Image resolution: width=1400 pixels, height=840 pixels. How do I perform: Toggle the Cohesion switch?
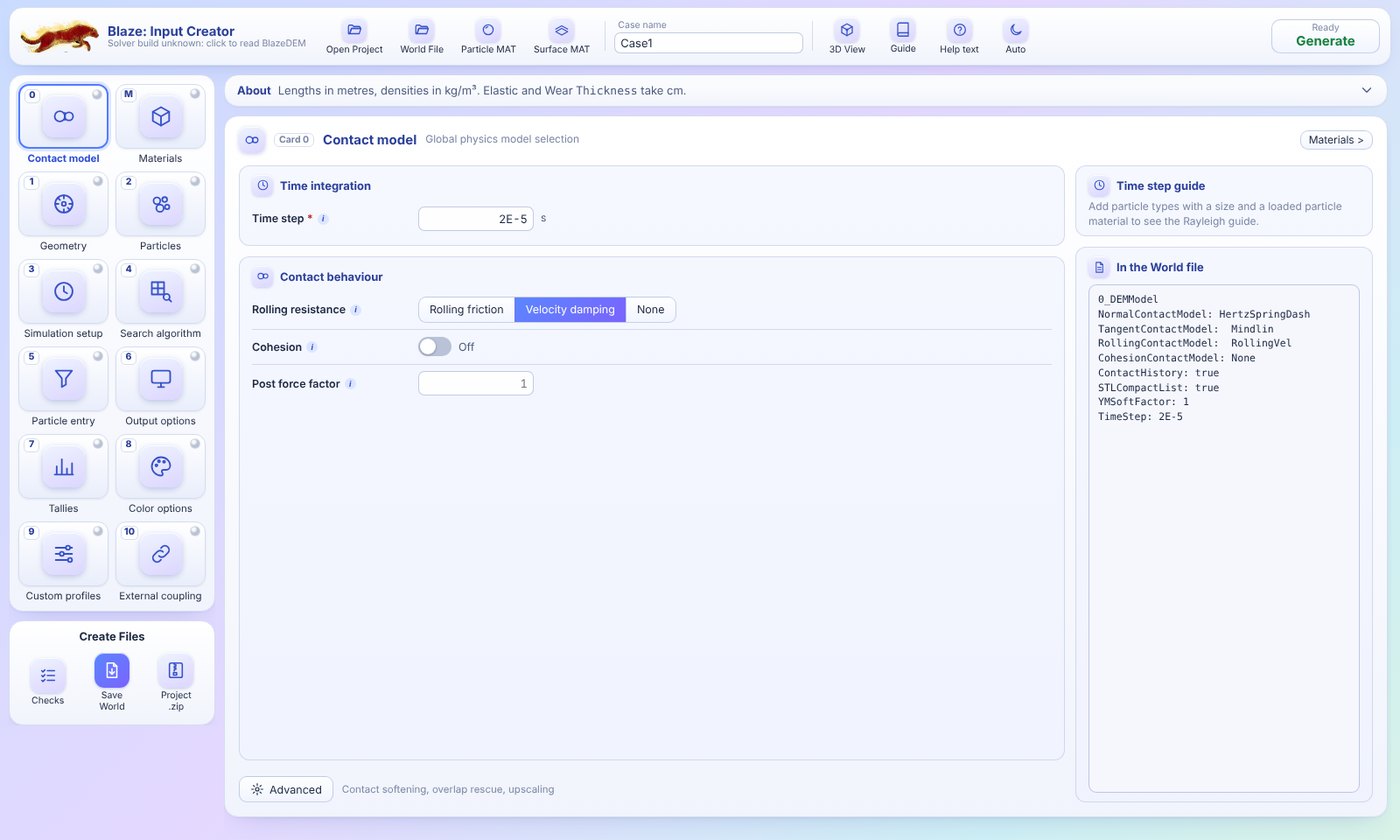[435, 347]
